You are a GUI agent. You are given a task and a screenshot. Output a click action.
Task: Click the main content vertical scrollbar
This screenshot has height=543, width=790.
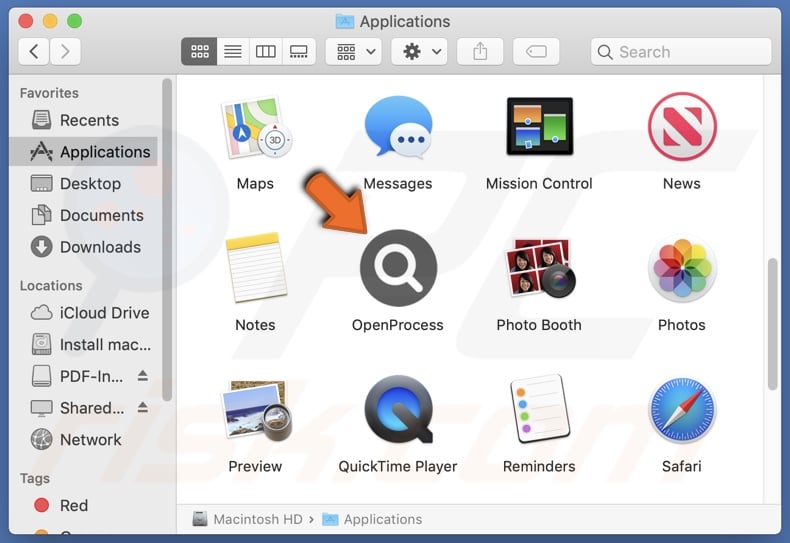click(x=773, y=324)
